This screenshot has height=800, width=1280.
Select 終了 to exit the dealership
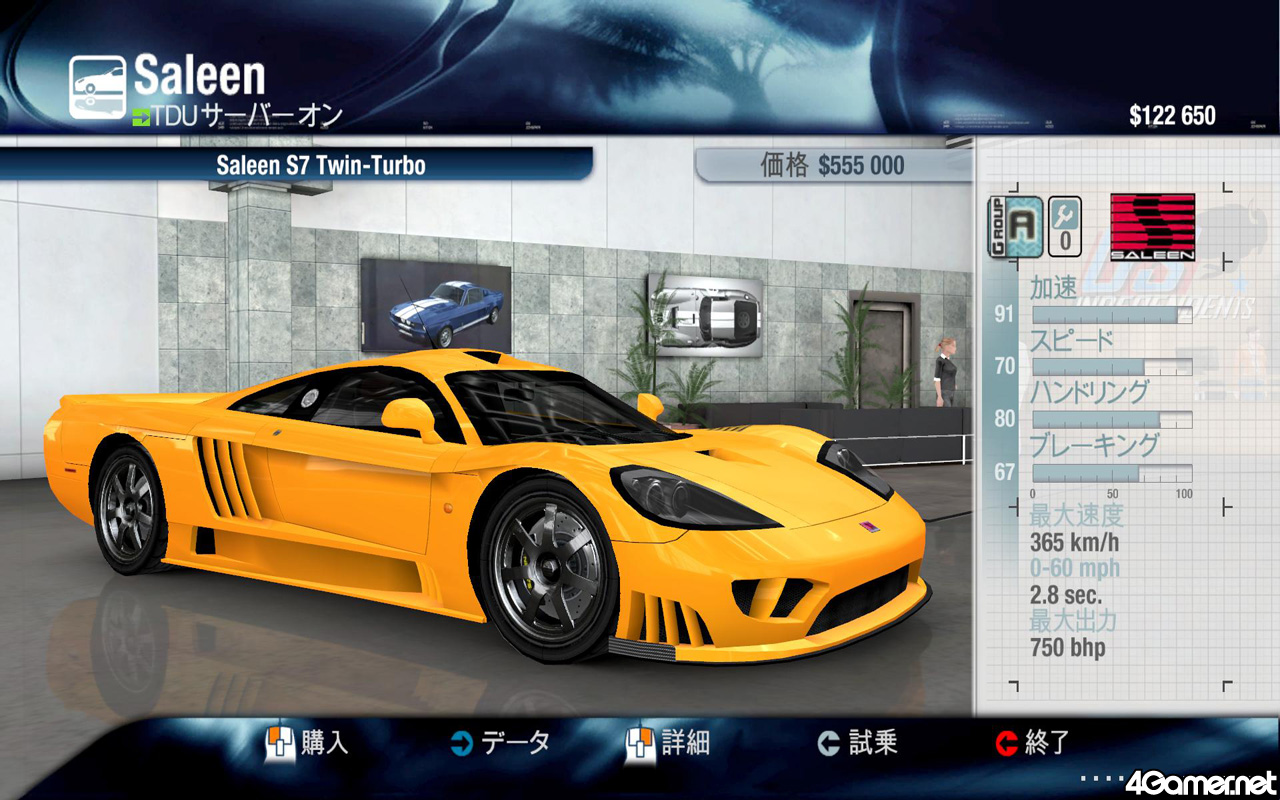[x=1047, y=743]
